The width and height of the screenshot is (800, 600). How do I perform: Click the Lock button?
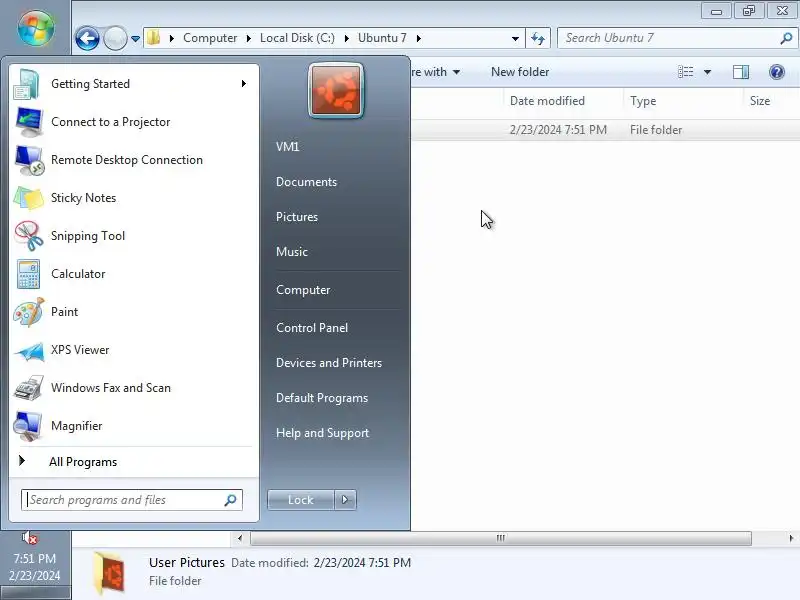301,500
